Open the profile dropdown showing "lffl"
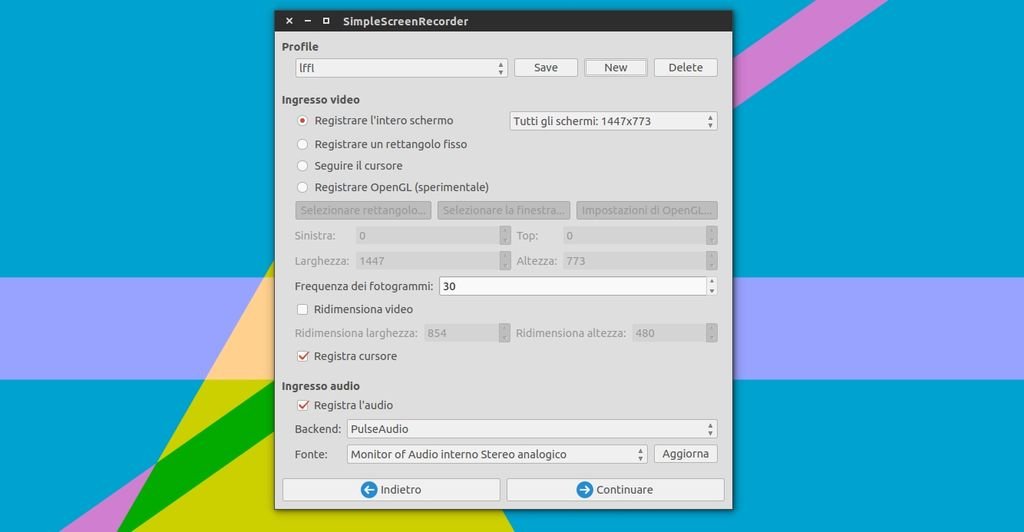Viewport: 1024px width, 532px height. (401, 68)
